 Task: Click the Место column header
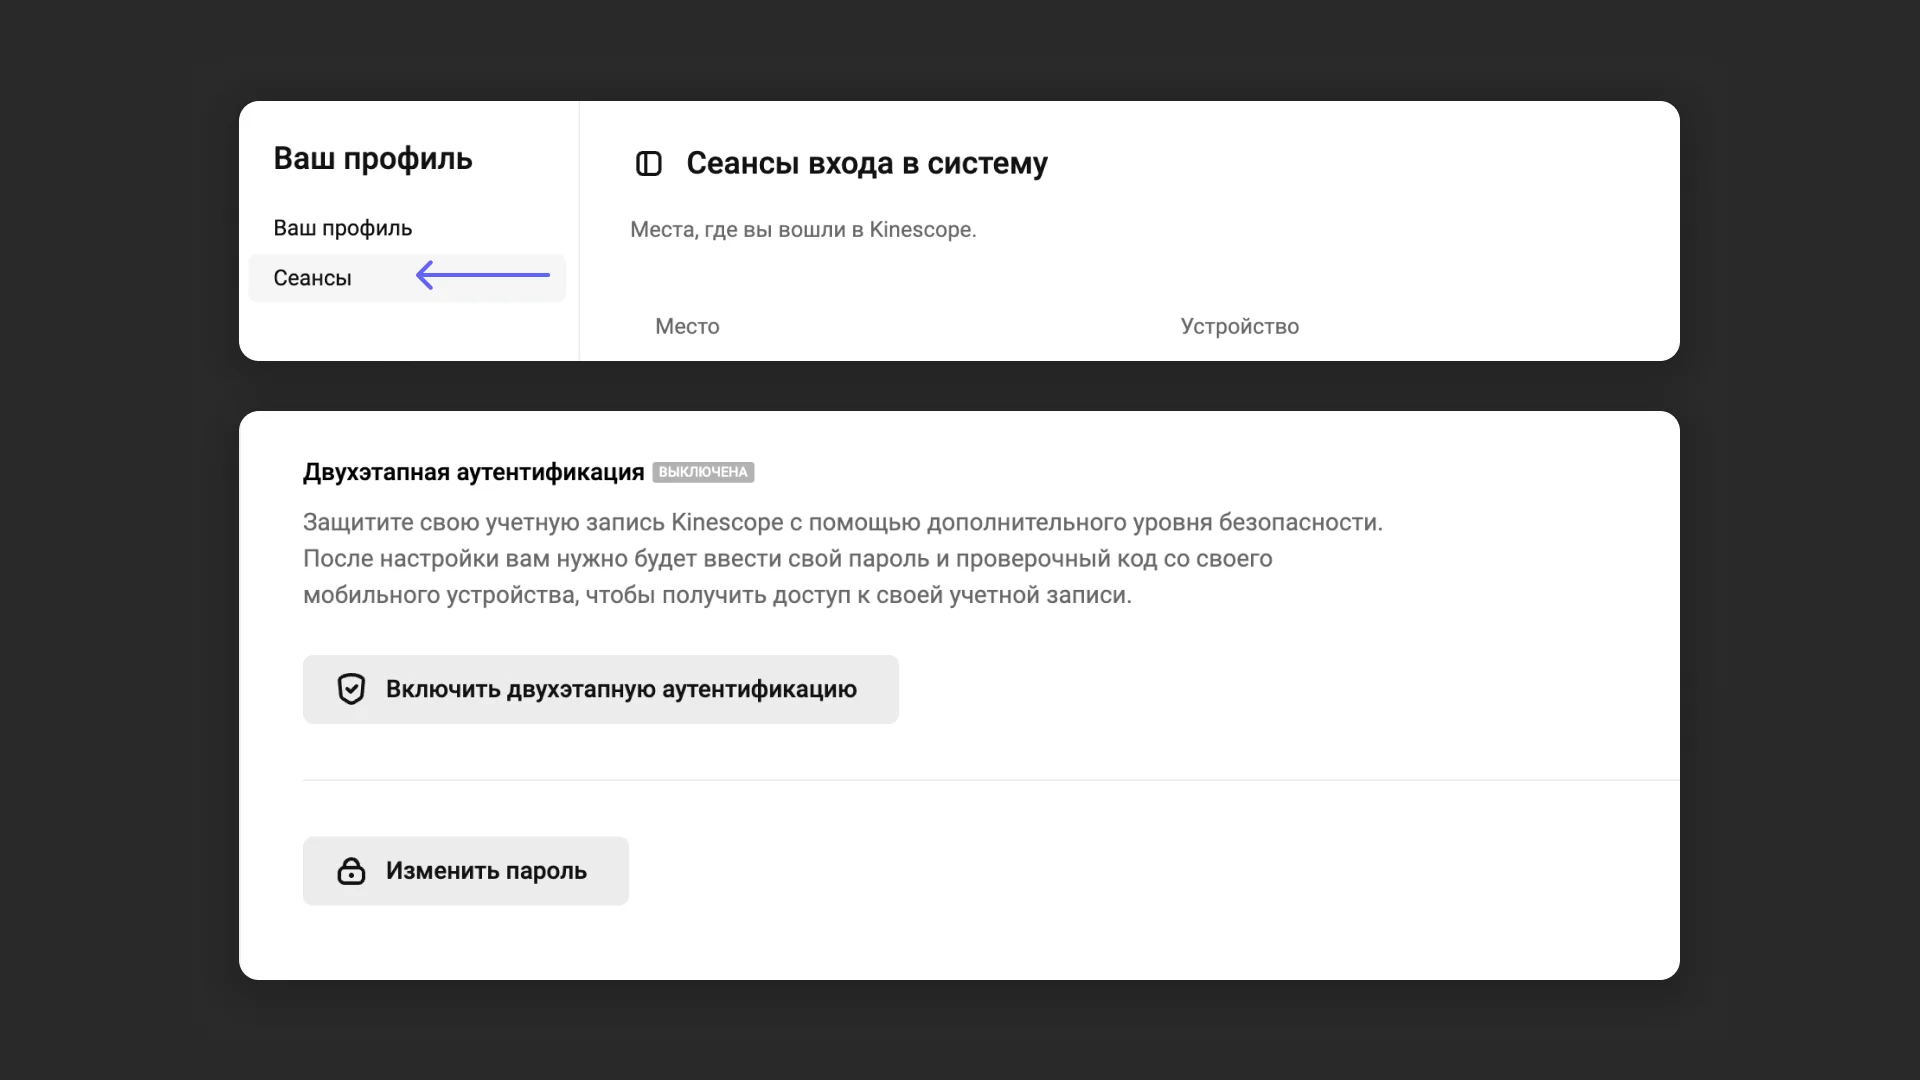pyautogui.click(x=686, y=326)
